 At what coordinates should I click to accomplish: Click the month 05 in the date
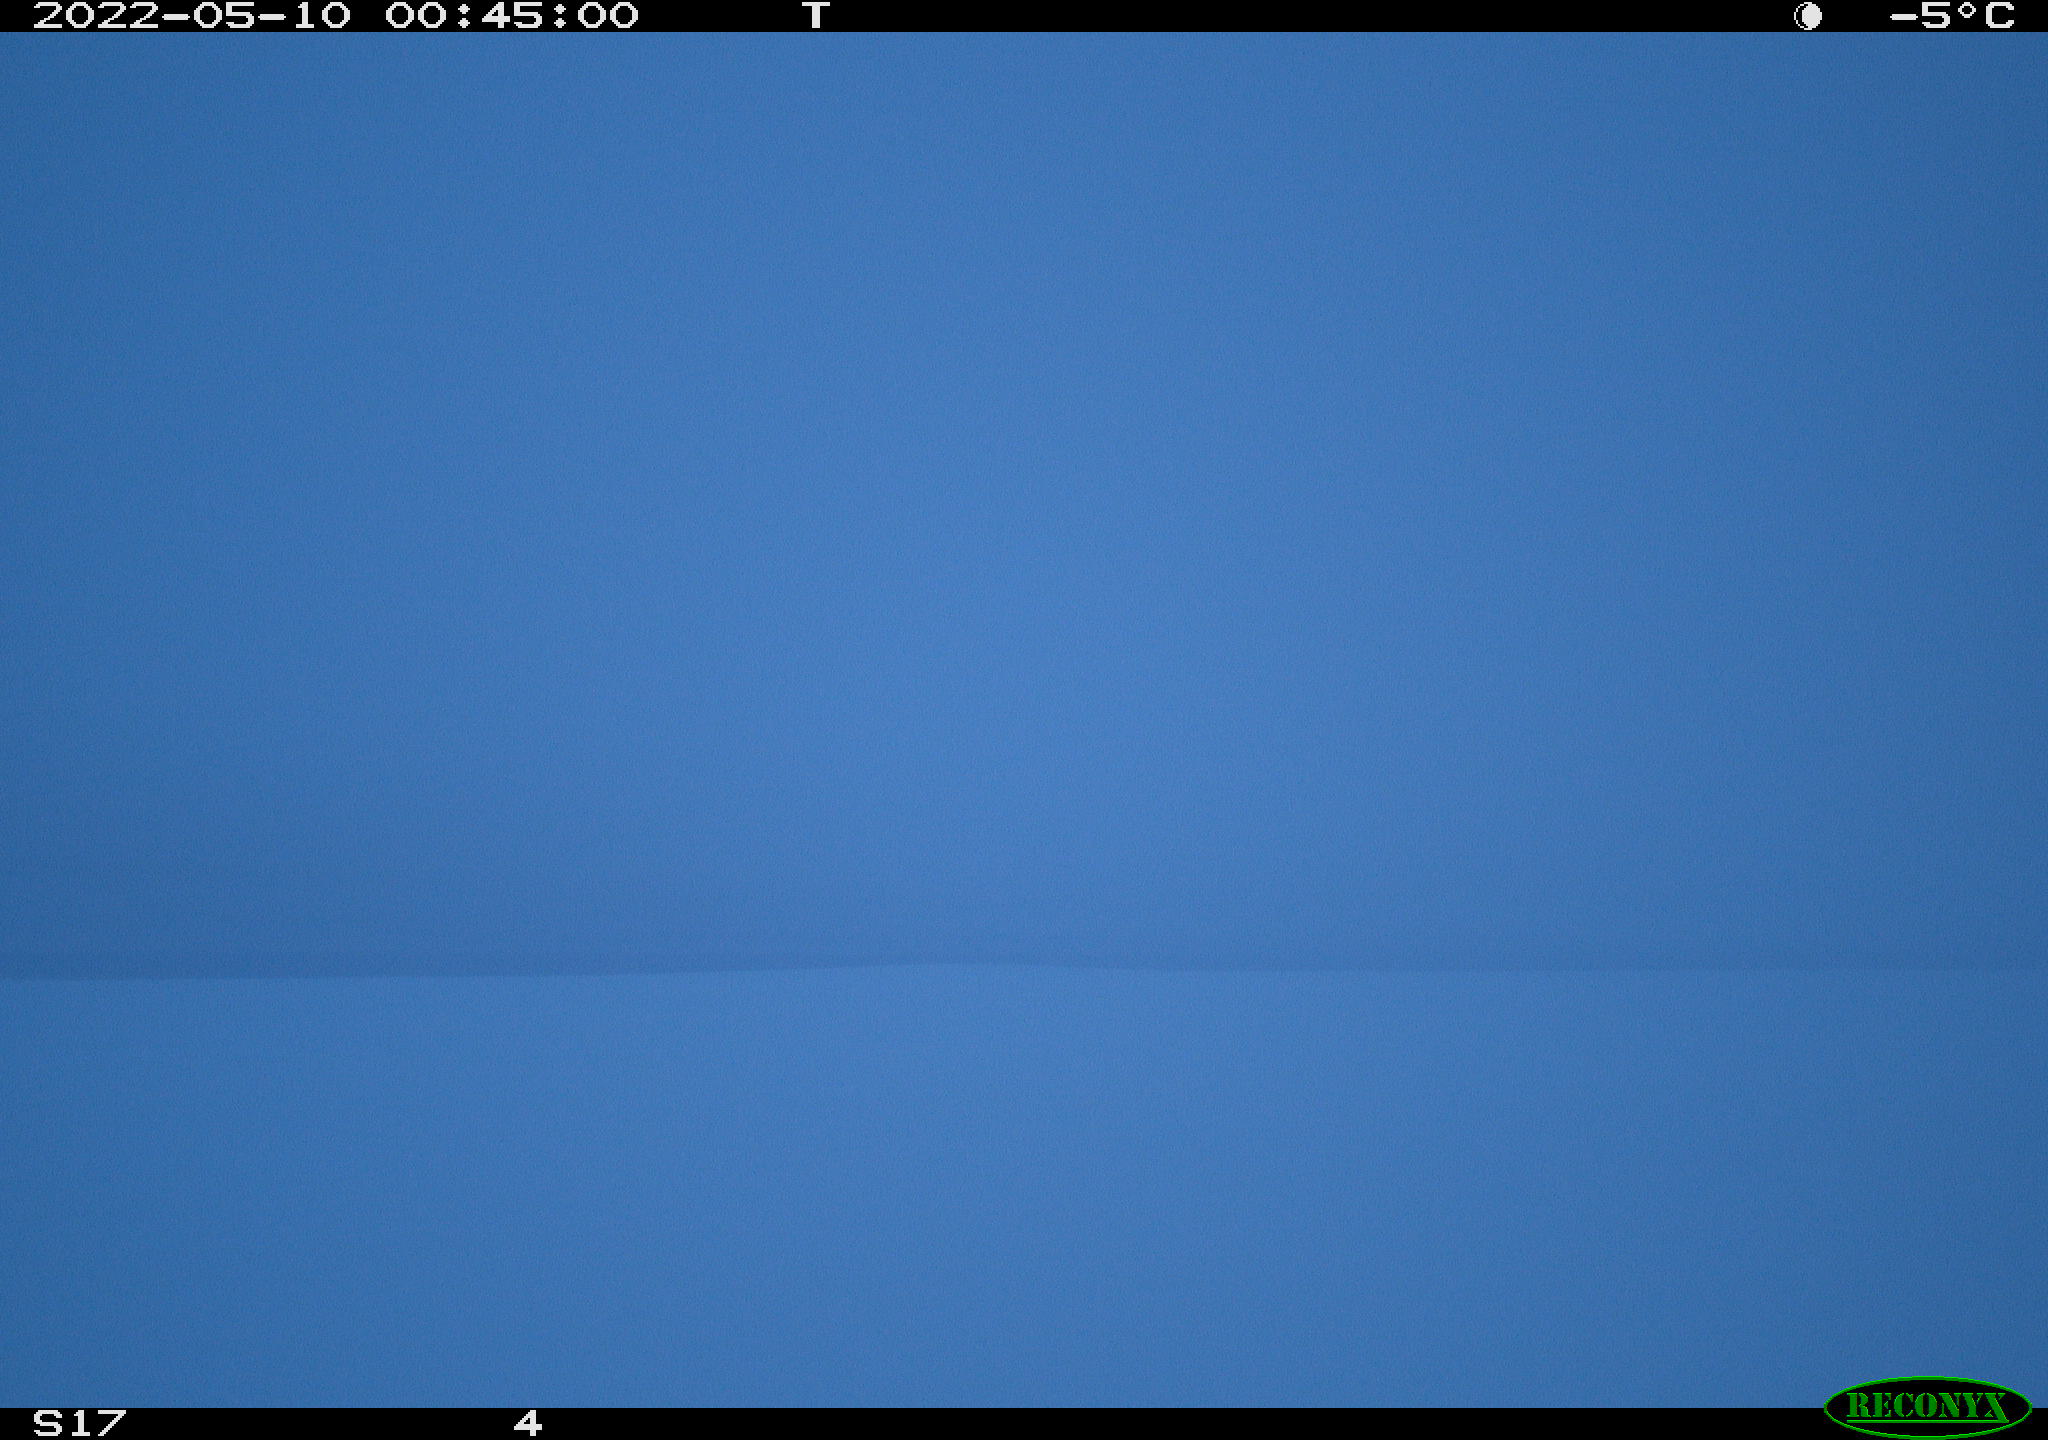click(224, 15)
